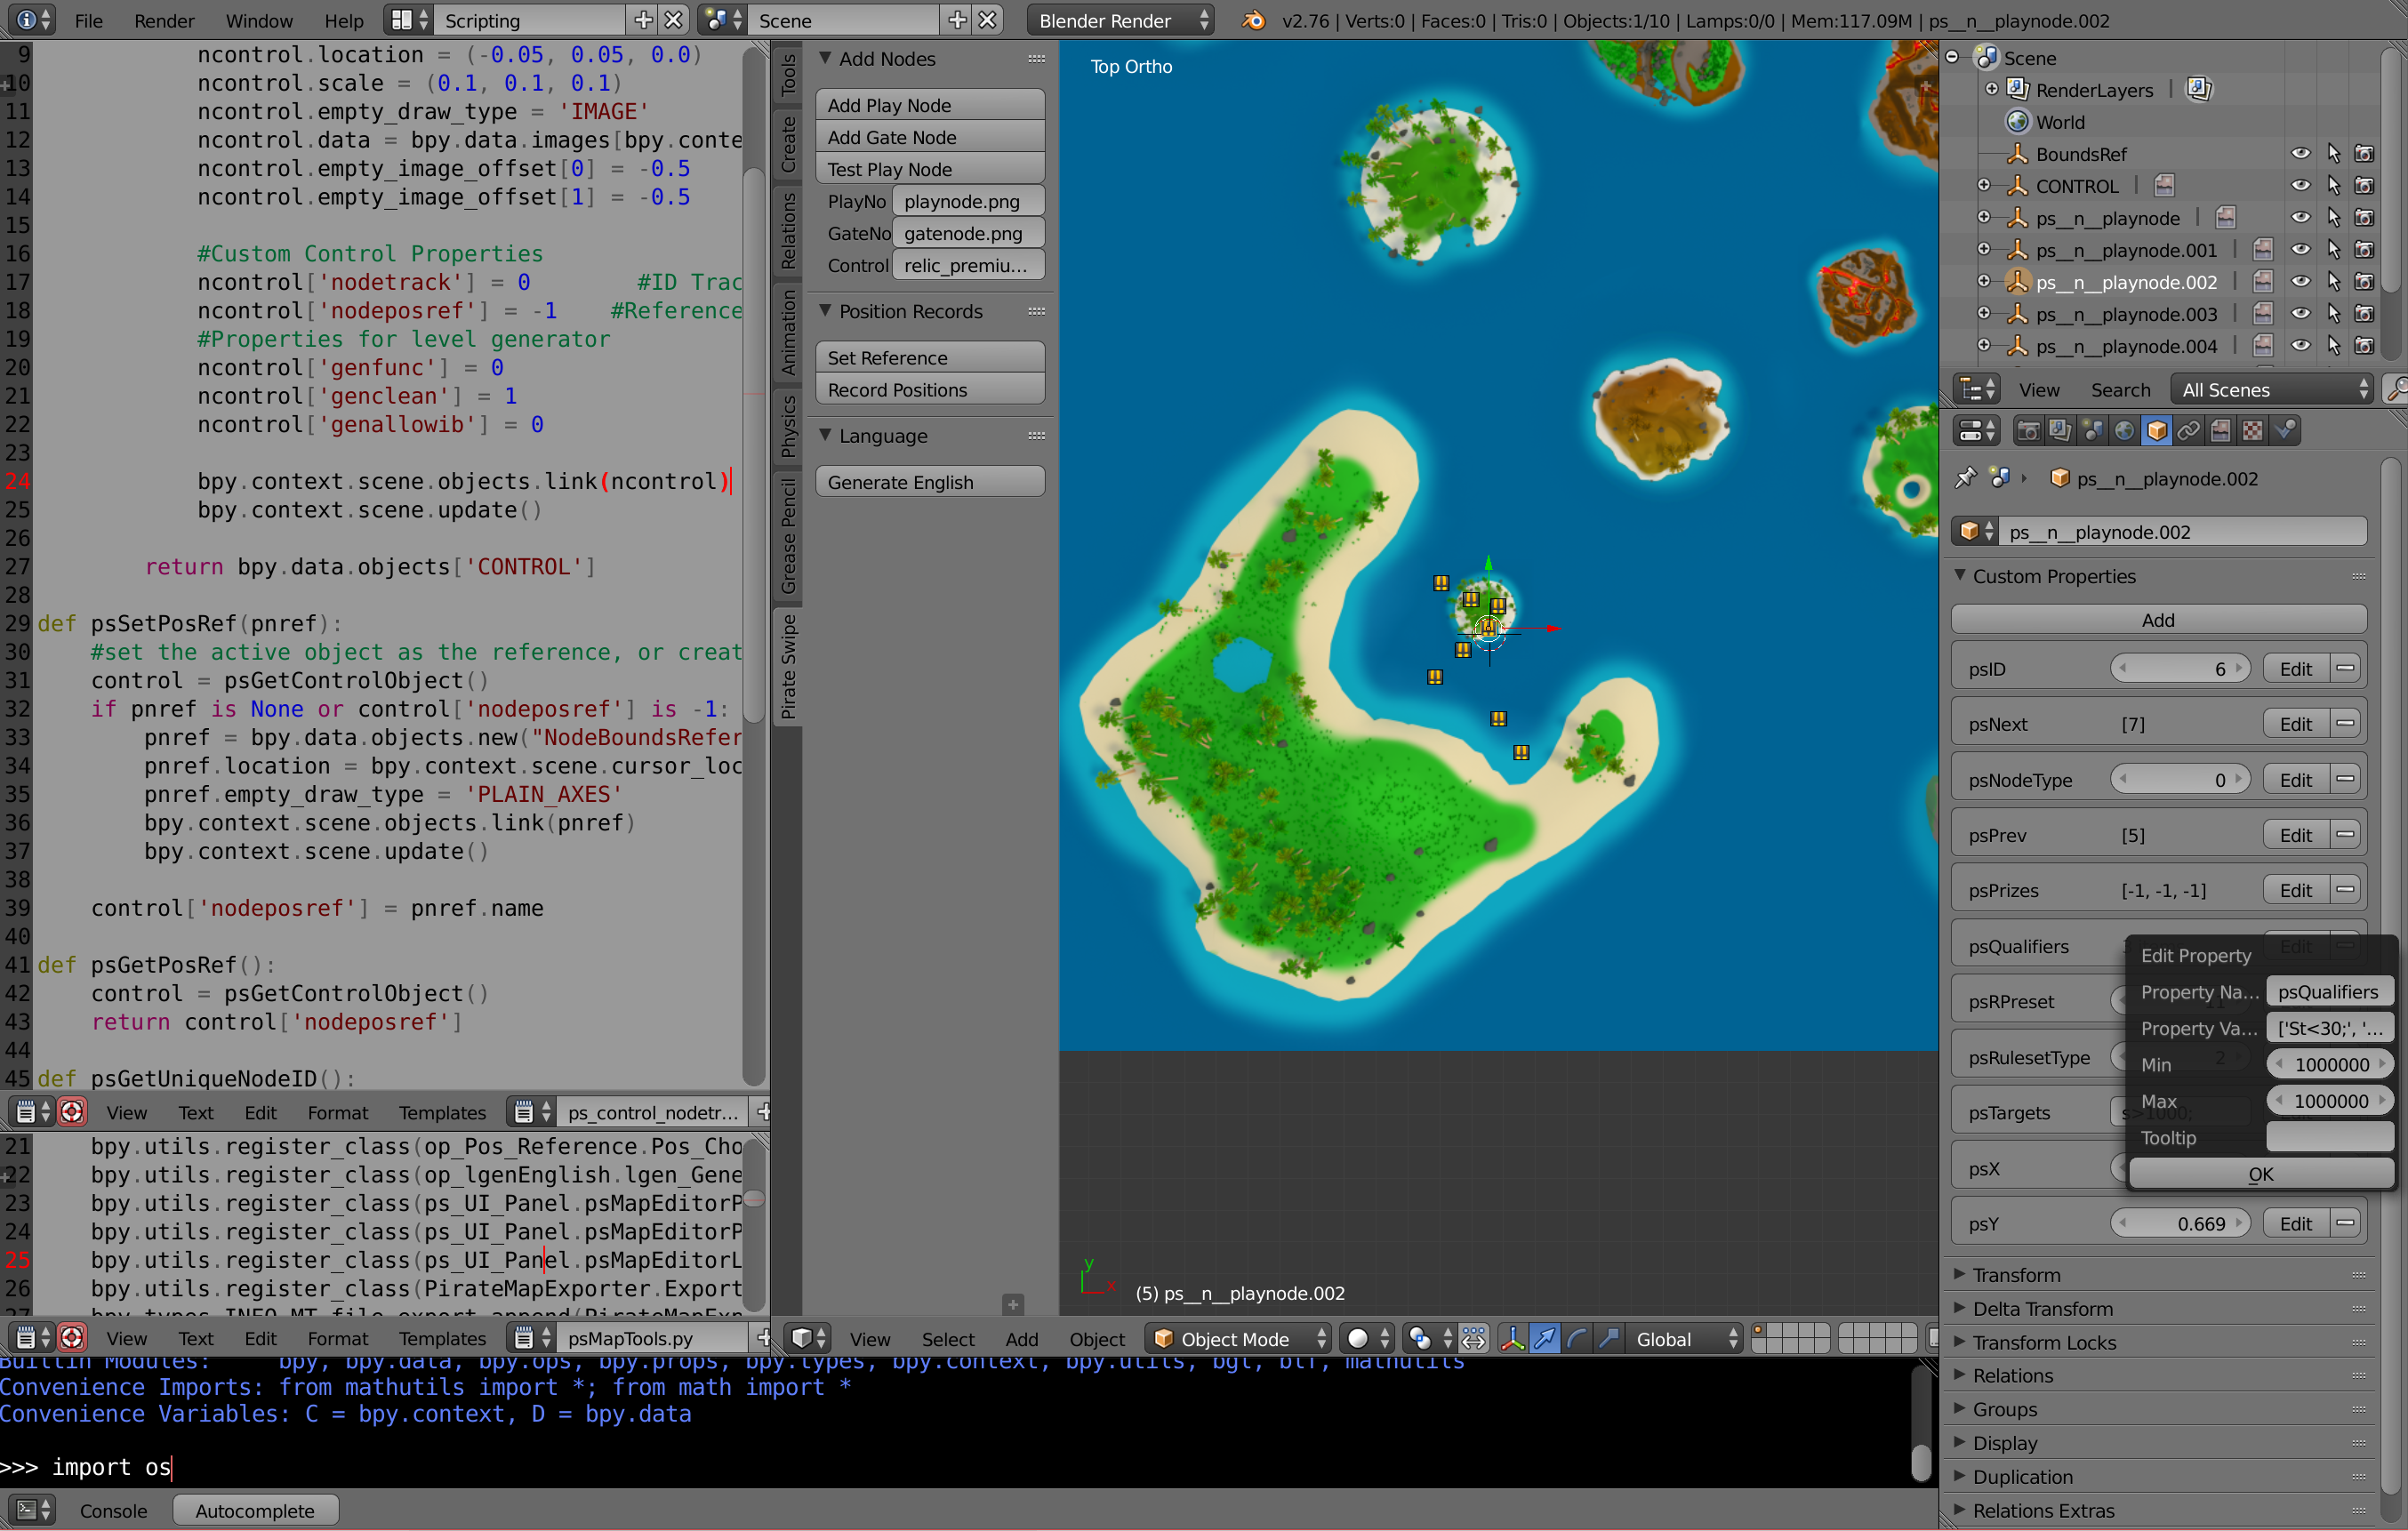
Task: Toggle selectability of BoundsRef object
Action: (2333, 154)
